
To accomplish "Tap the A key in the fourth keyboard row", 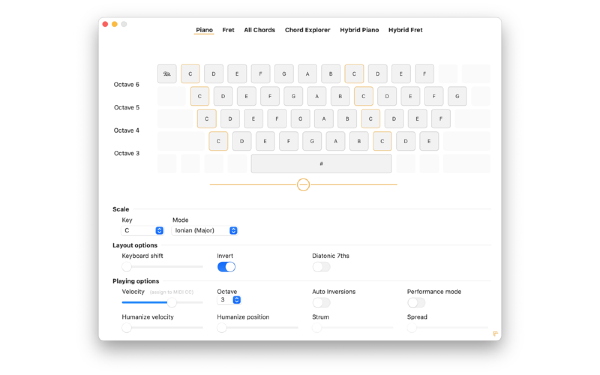I will pyautogui.click(x=336, y=141).
